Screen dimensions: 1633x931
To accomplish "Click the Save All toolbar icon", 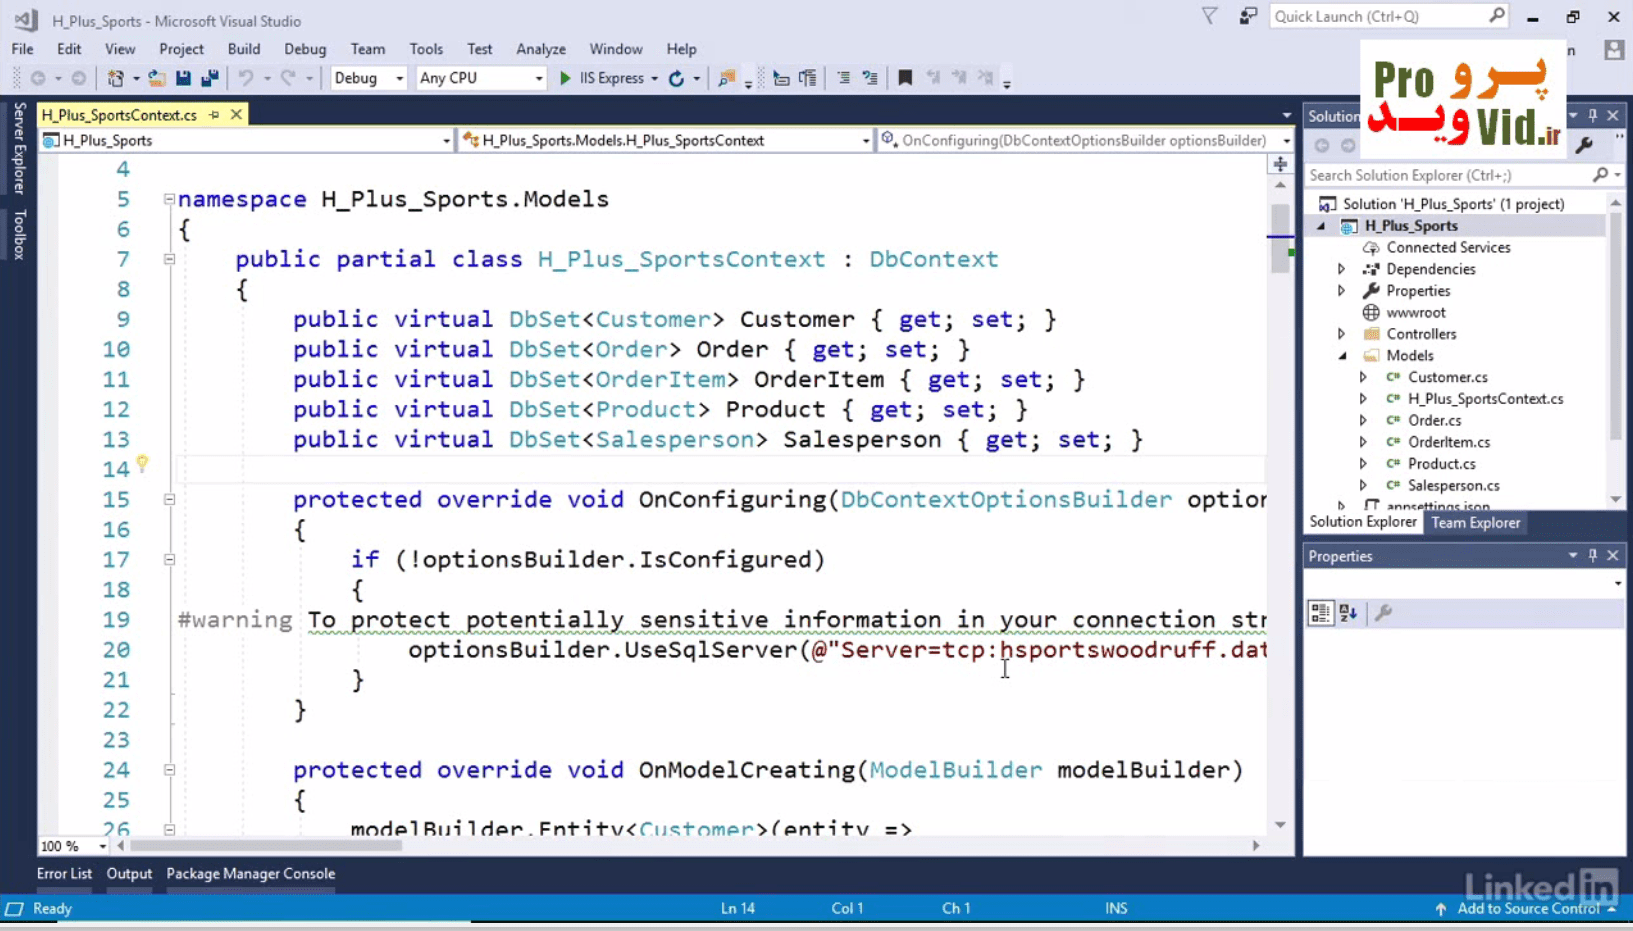I will [209, 78].
